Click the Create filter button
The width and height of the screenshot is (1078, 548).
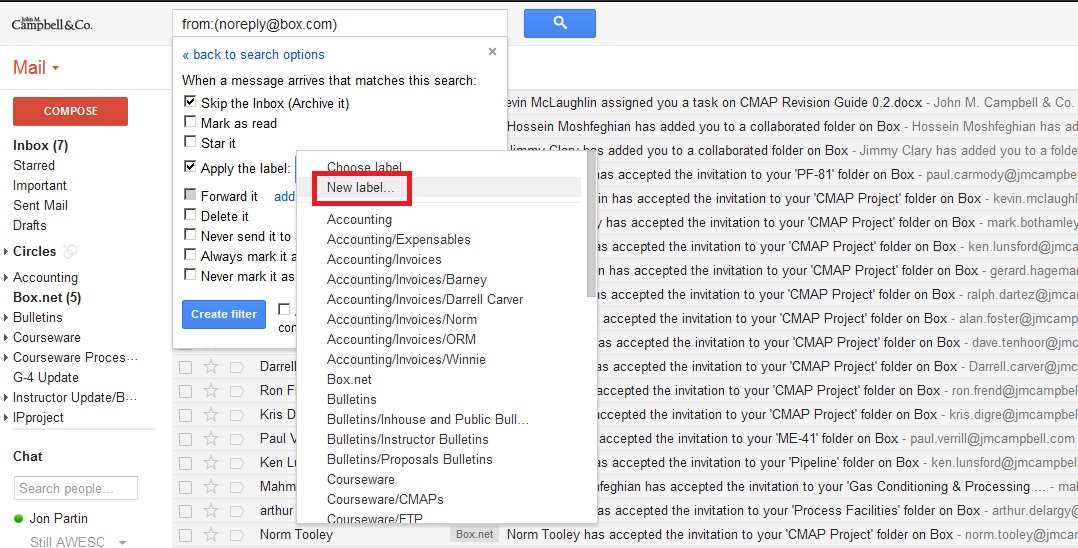tap(223, 314)
